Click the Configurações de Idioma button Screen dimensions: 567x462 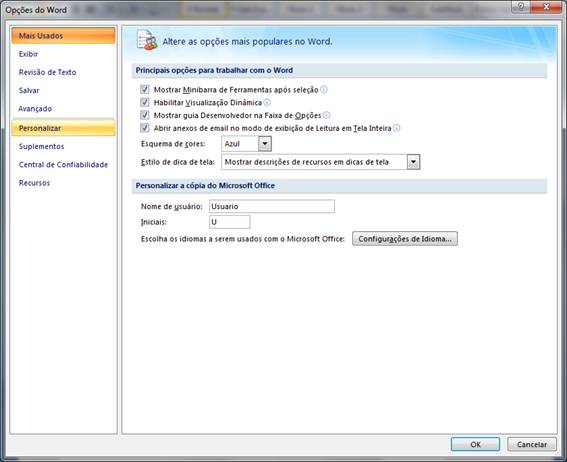[x=405, y=239]
